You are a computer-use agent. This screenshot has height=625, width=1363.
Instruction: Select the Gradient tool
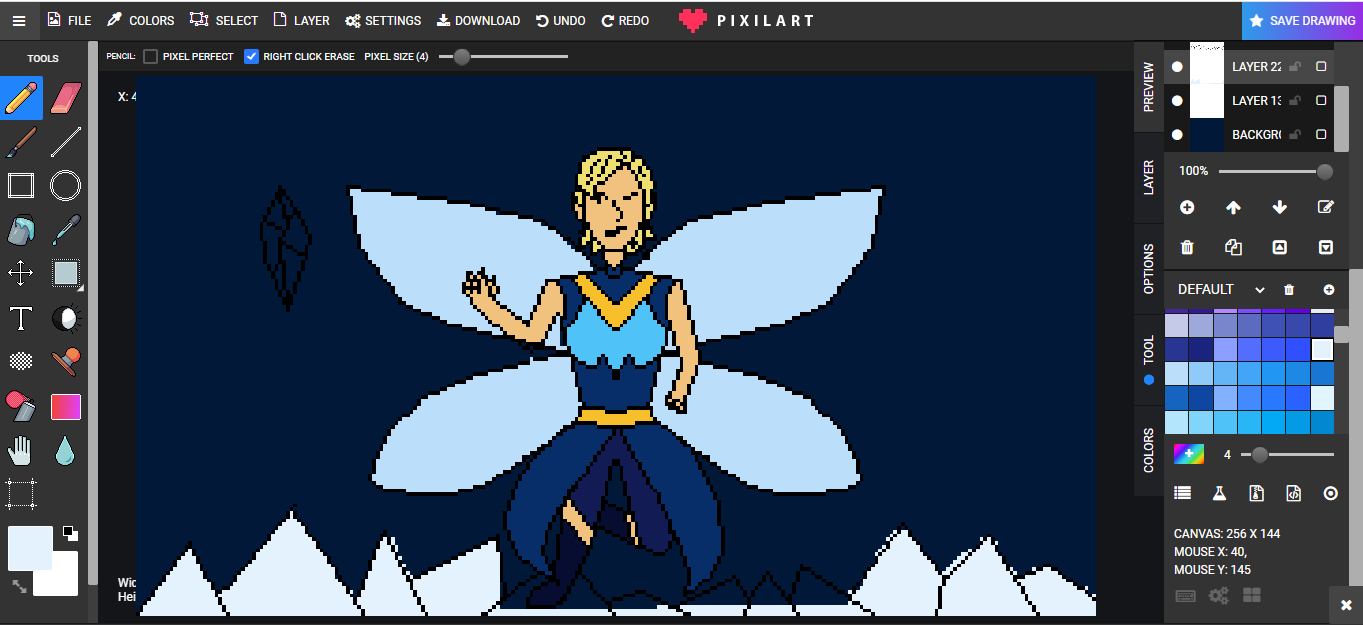click(x=65, y=407)
